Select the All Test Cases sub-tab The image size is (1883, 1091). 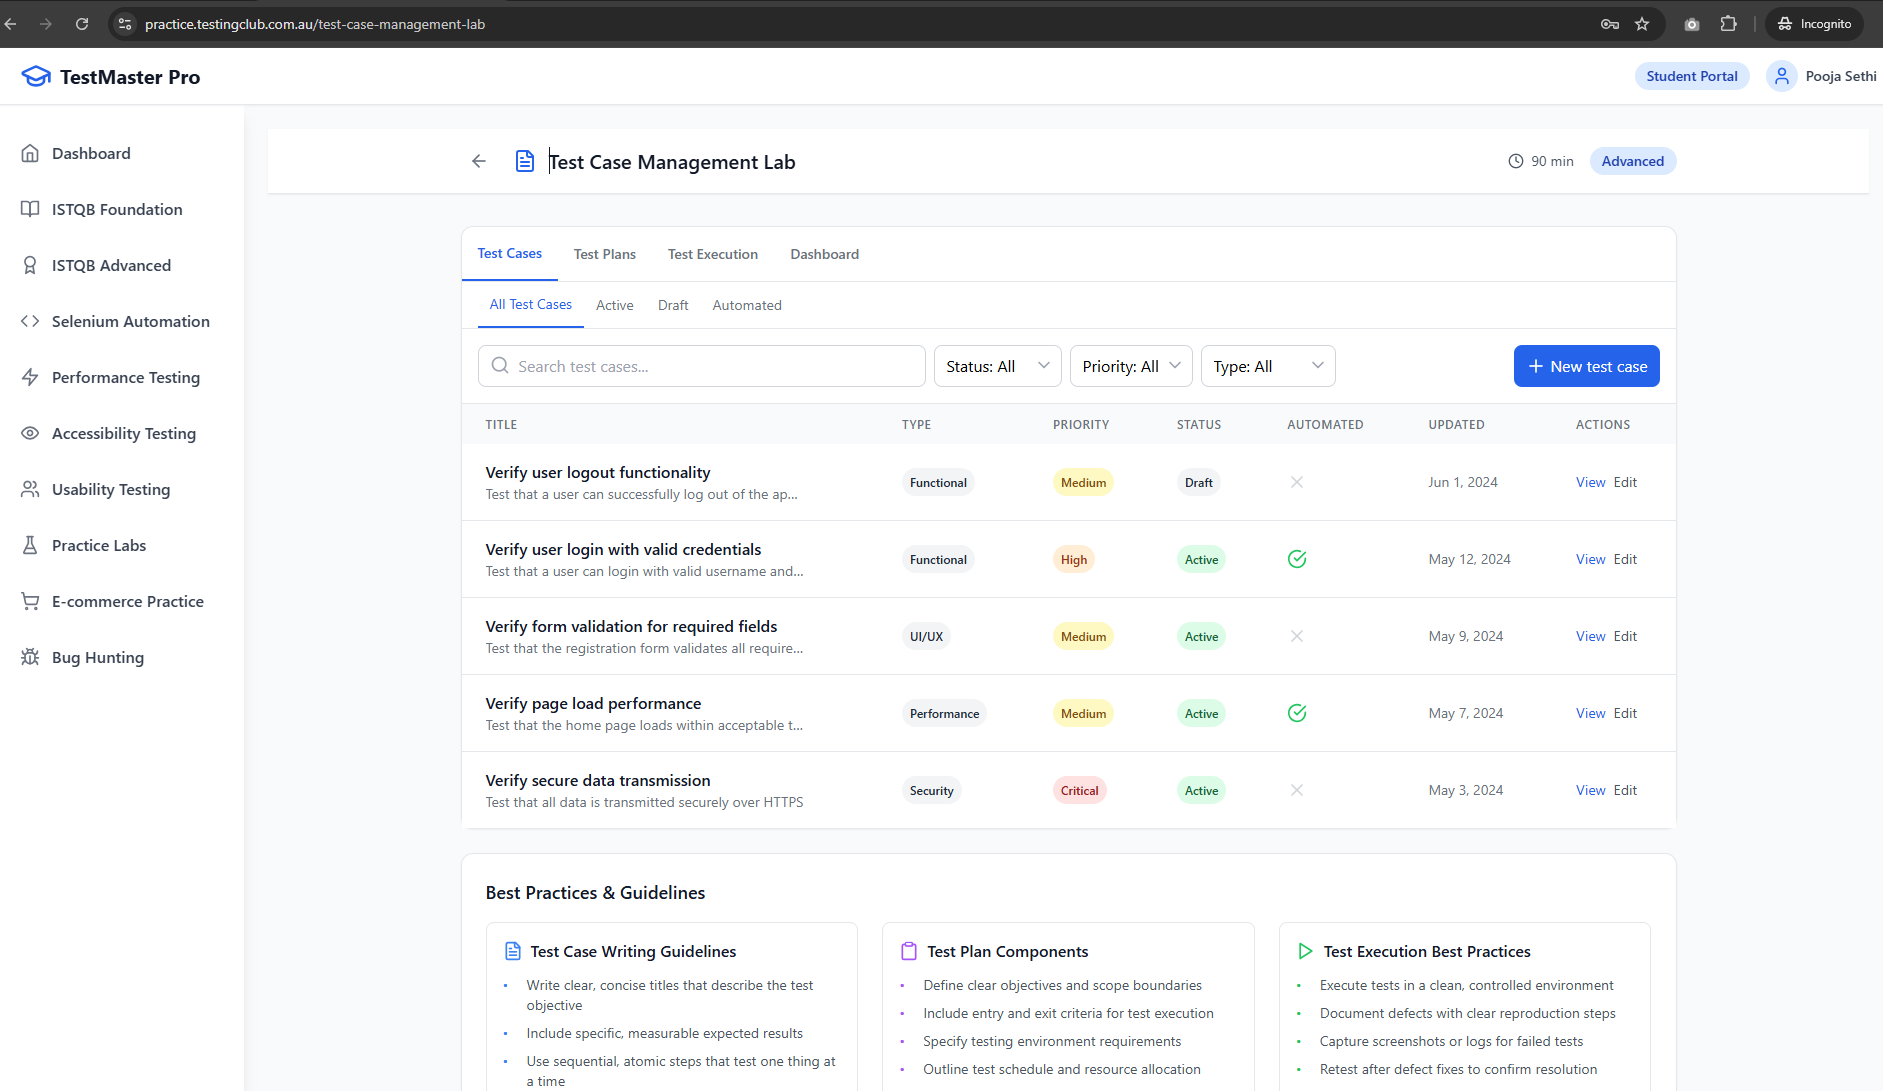pyautogui.click(x=531, y=305)
